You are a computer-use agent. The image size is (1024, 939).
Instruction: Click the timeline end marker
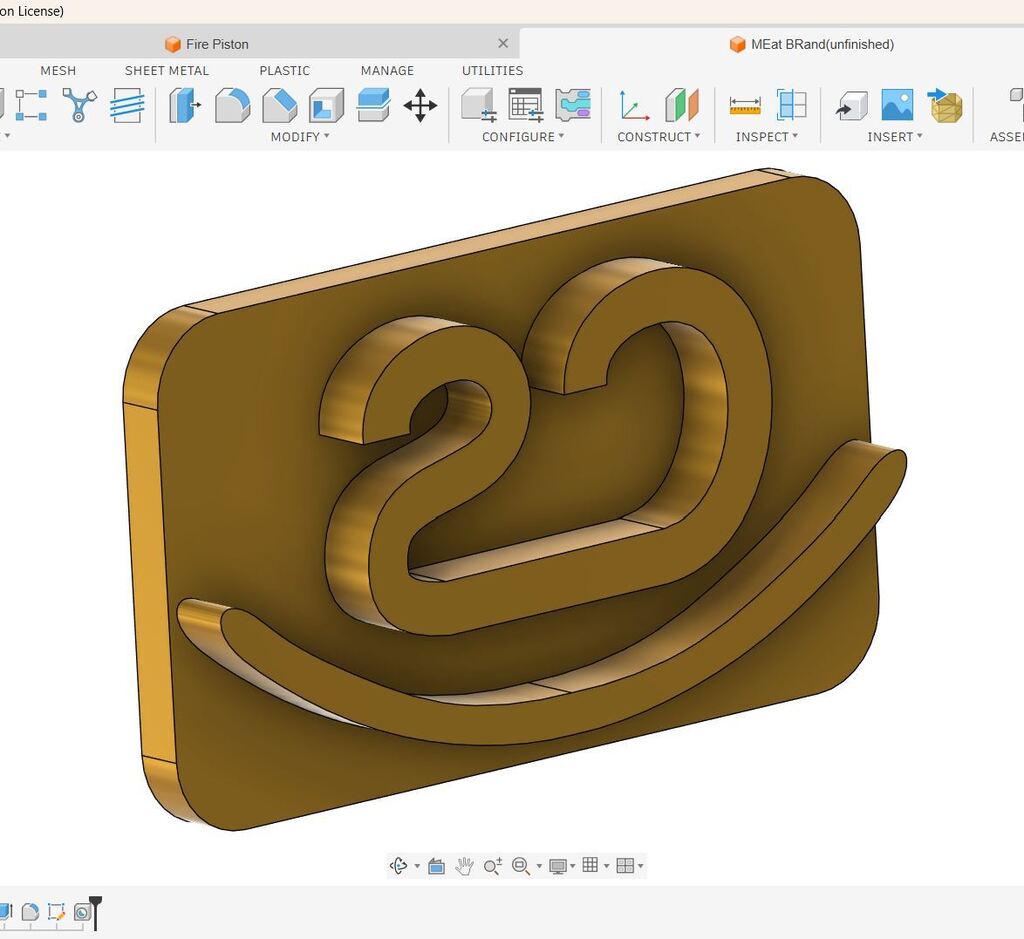click(x=95, y=912)
